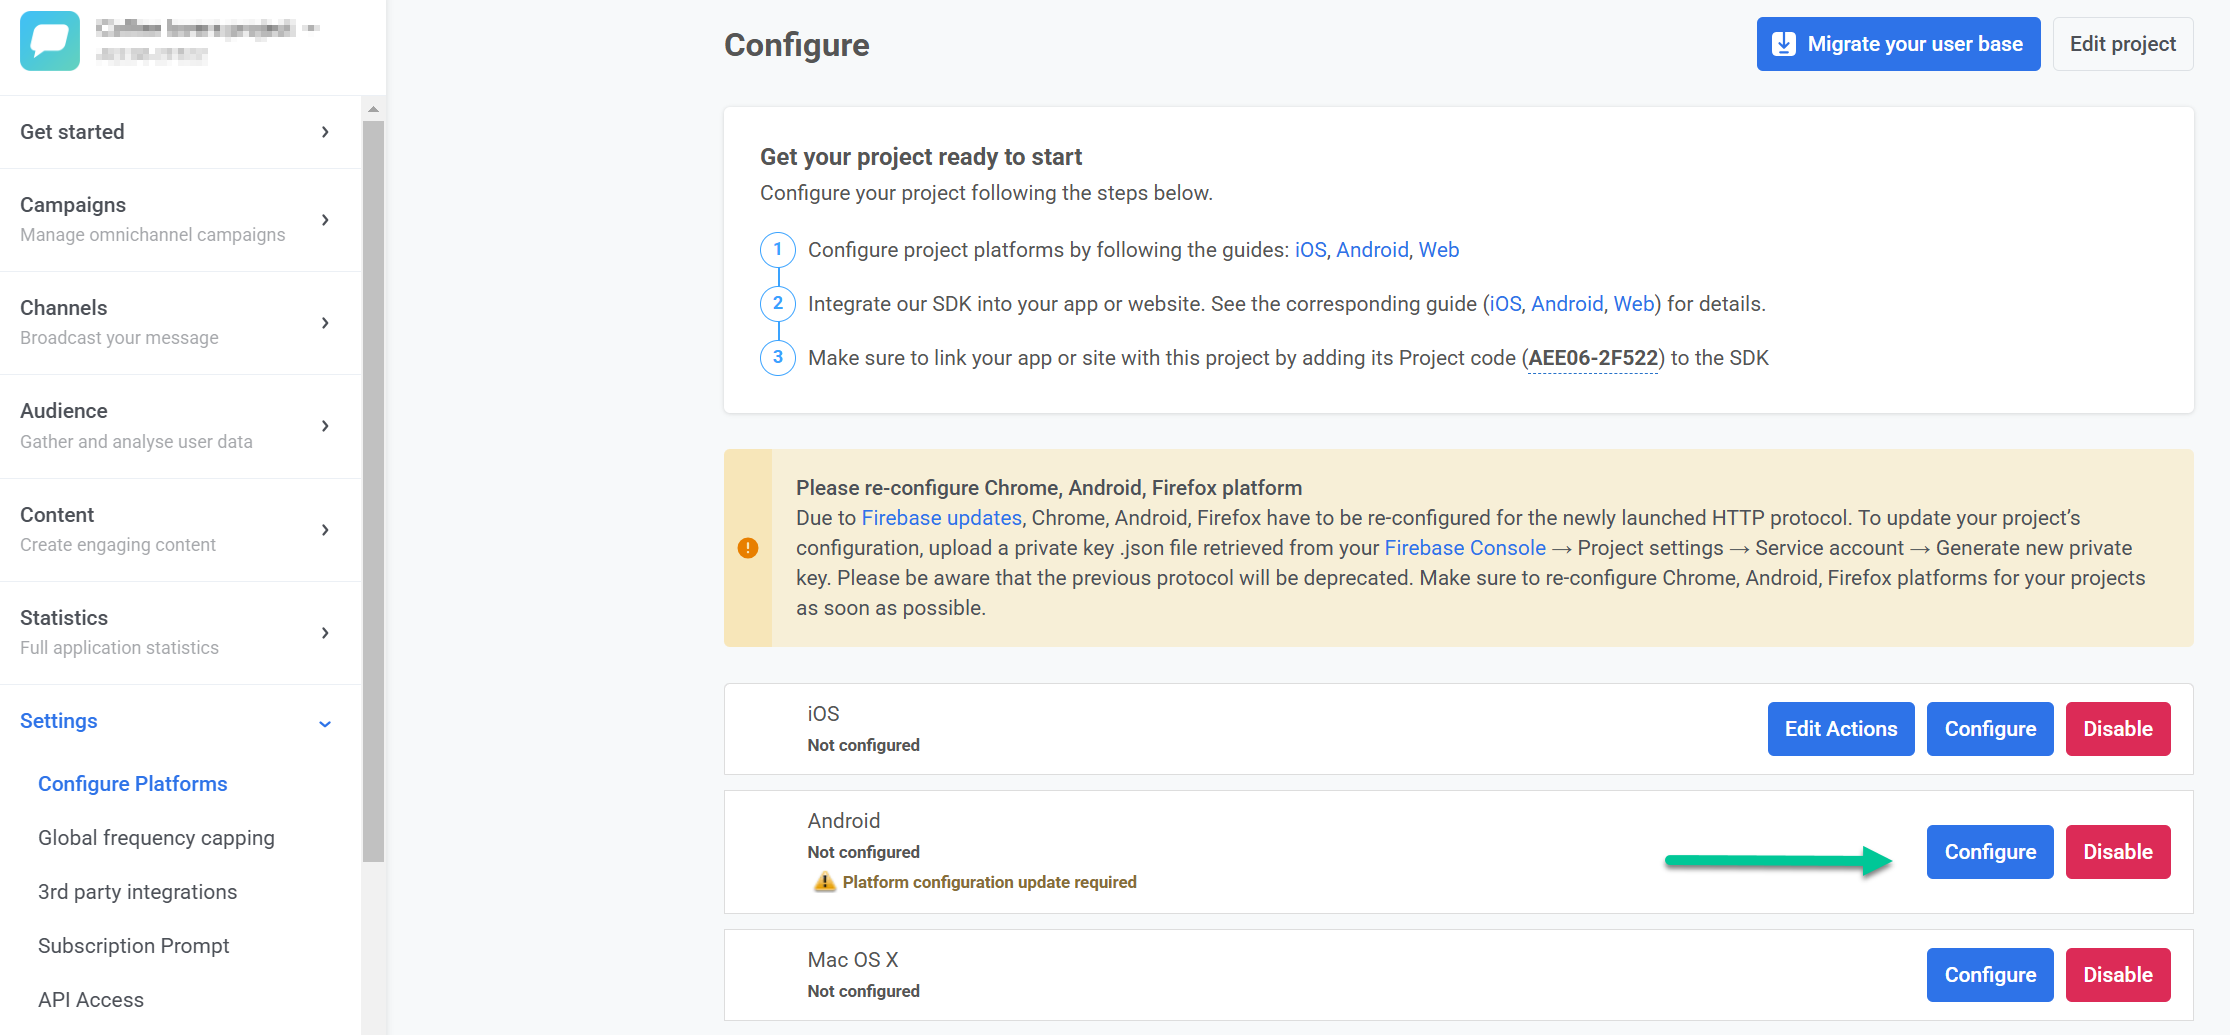Viewport: 2230px width, 1035px height.
Task: Disable the iOS platform
Action: pyautogui.click(x=2117, y=729)
